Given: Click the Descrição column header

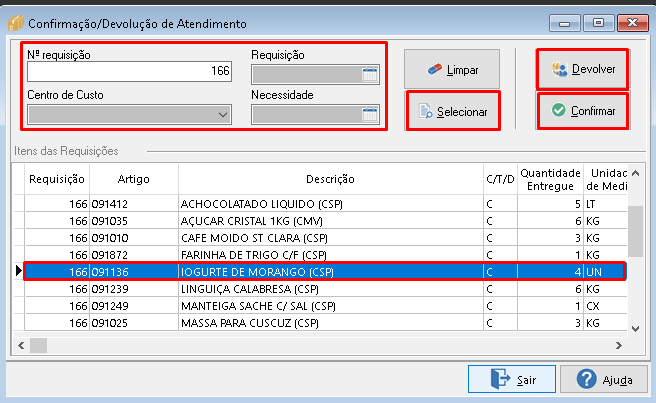Looking at the screenshot, I should 331,179.
